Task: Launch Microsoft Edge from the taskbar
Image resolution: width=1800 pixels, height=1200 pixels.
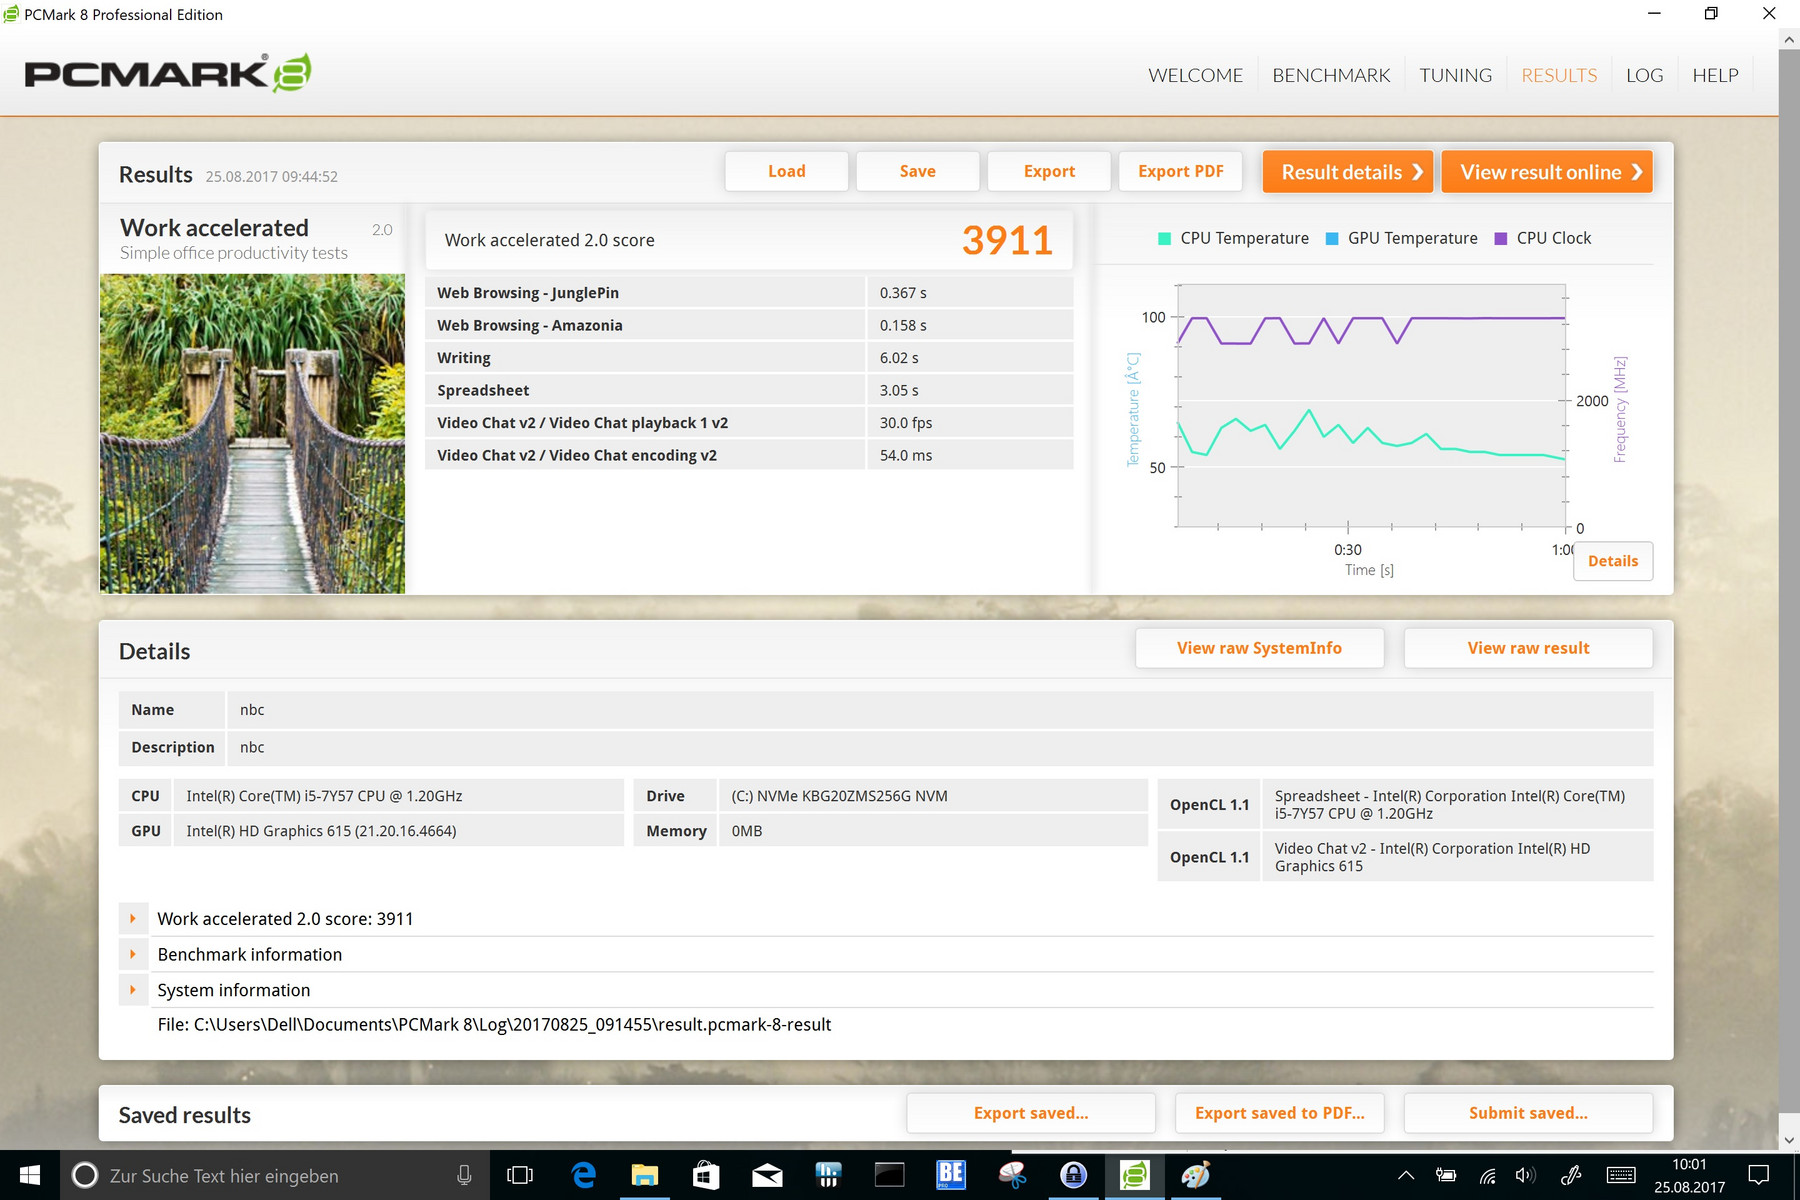Action: [583, 1175]
